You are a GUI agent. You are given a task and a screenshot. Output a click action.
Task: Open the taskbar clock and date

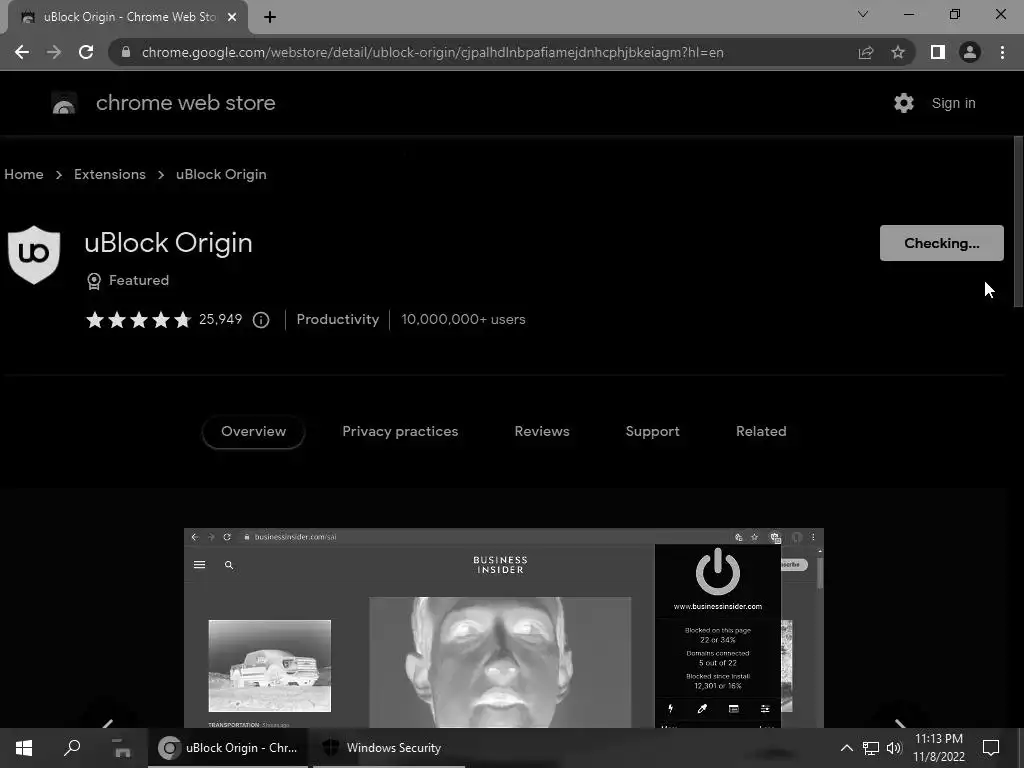[x=938, y=748]
